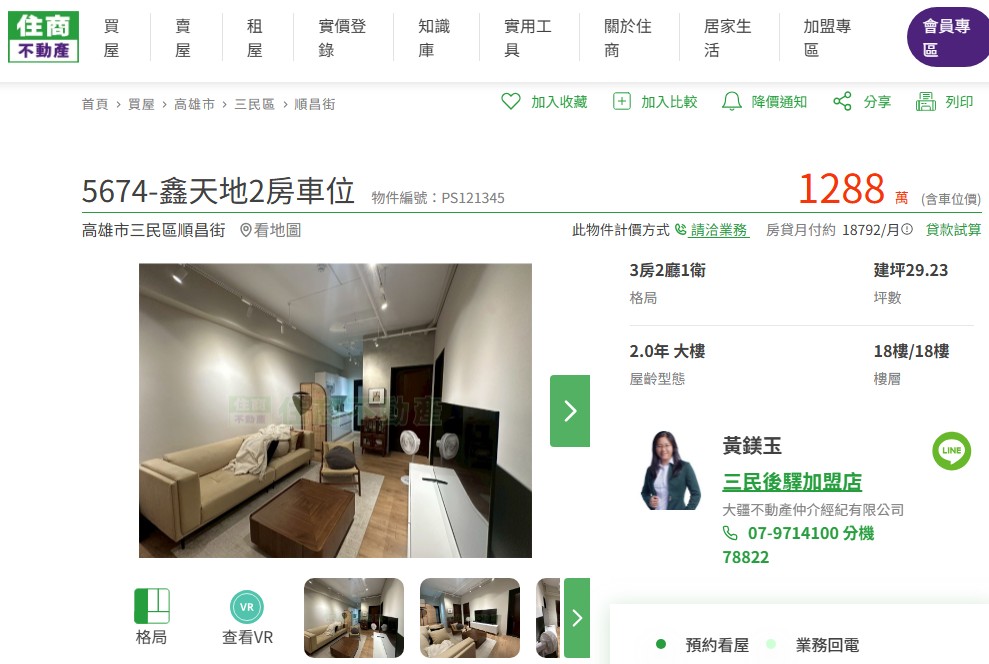This screenshot has width=989, height=664.
Task: Click the 住商不動產 logo
Action: 44,37
